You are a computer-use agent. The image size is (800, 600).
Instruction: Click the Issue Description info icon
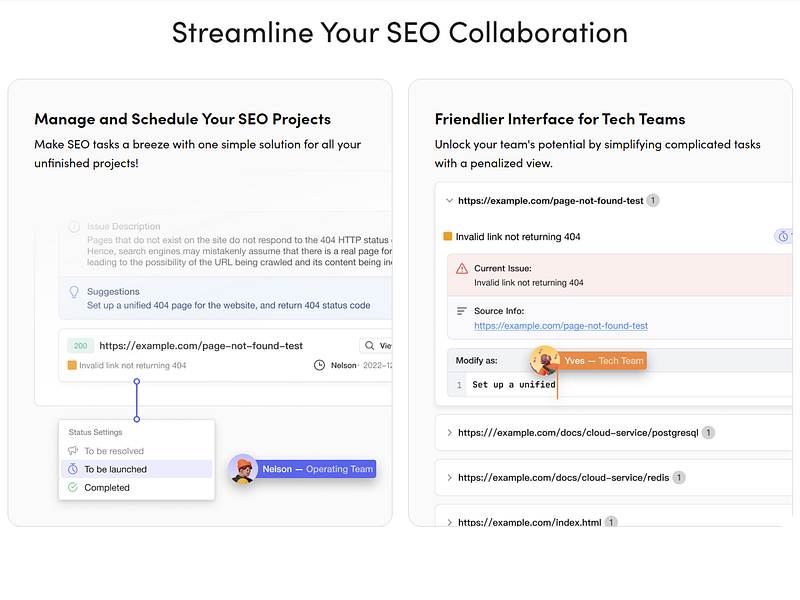(74, 227)
